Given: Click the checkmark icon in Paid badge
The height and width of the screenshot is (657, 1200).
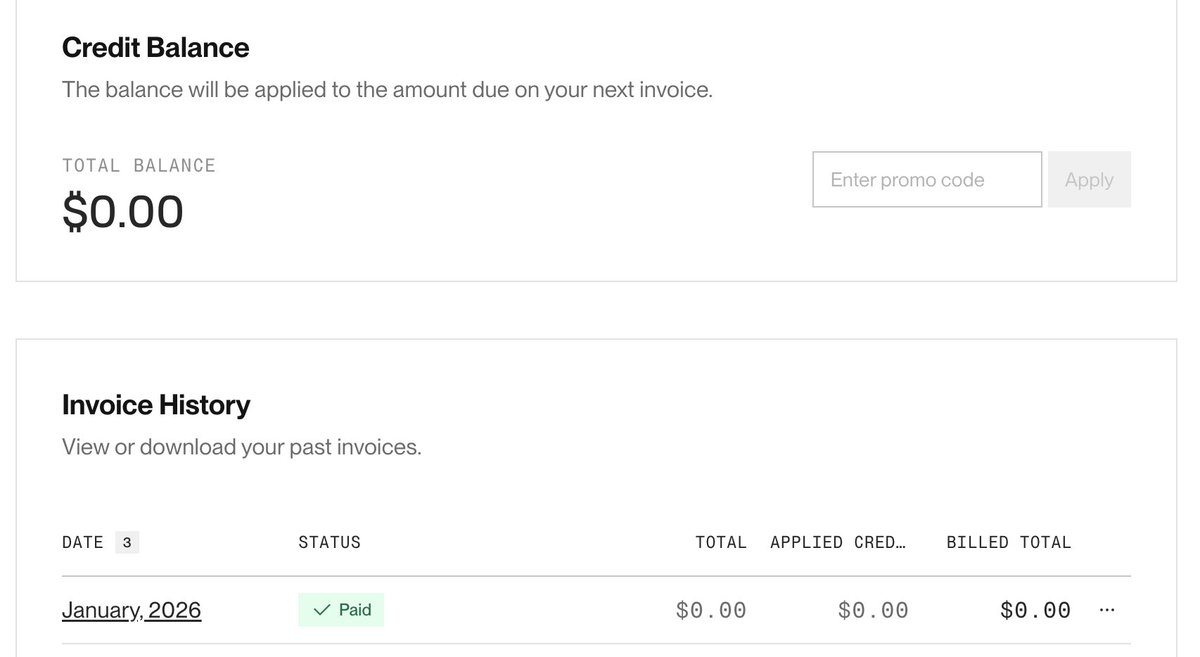Looking at the screenshot, I should tap(322, 610).
